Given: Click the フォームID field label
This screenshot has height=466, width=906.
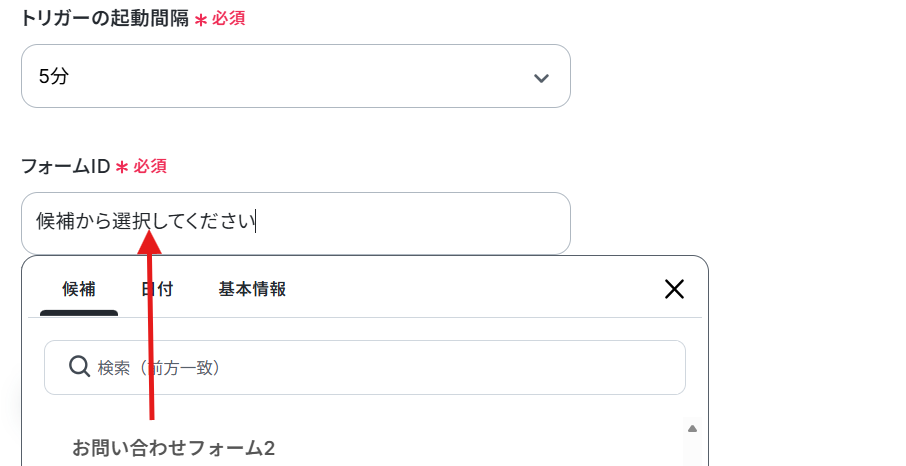Looking at the screenshot, I should tap(66, 167).
